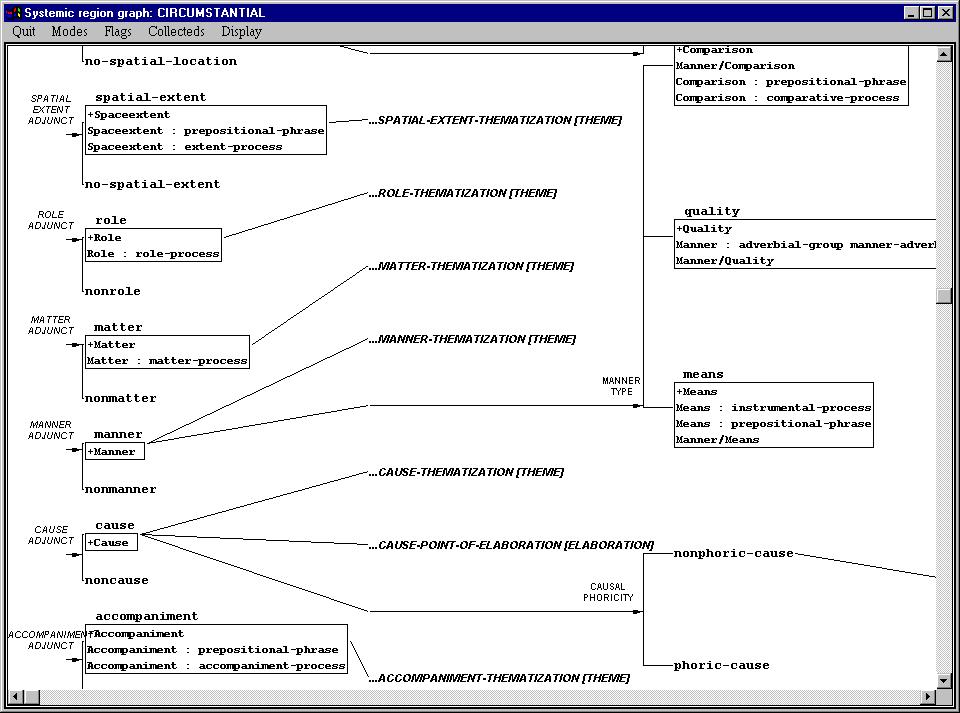The width and height of the screenshot is (960, 713).
Task: Click the 'Matter : matter-process' realization
Action: click(167, 360)
